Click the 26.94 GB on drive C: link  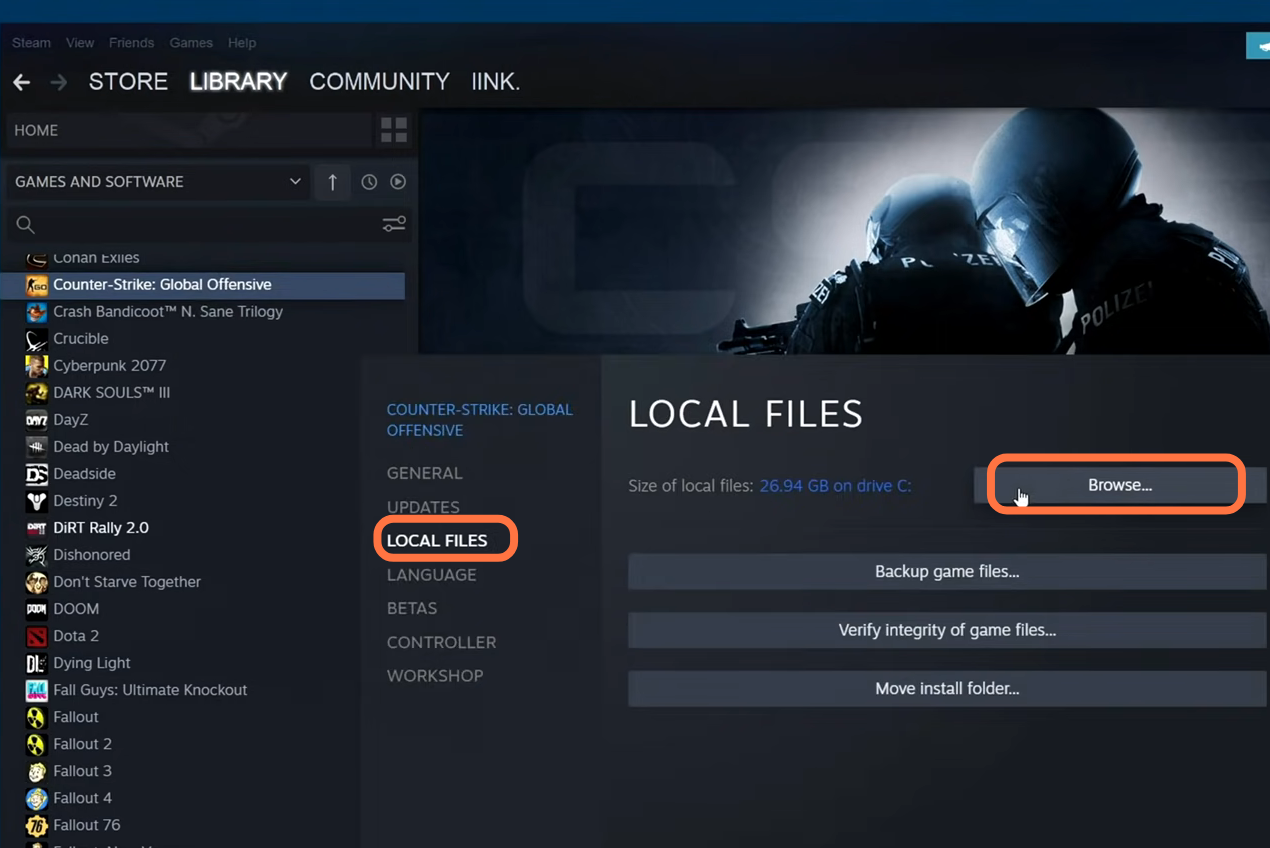835,486
